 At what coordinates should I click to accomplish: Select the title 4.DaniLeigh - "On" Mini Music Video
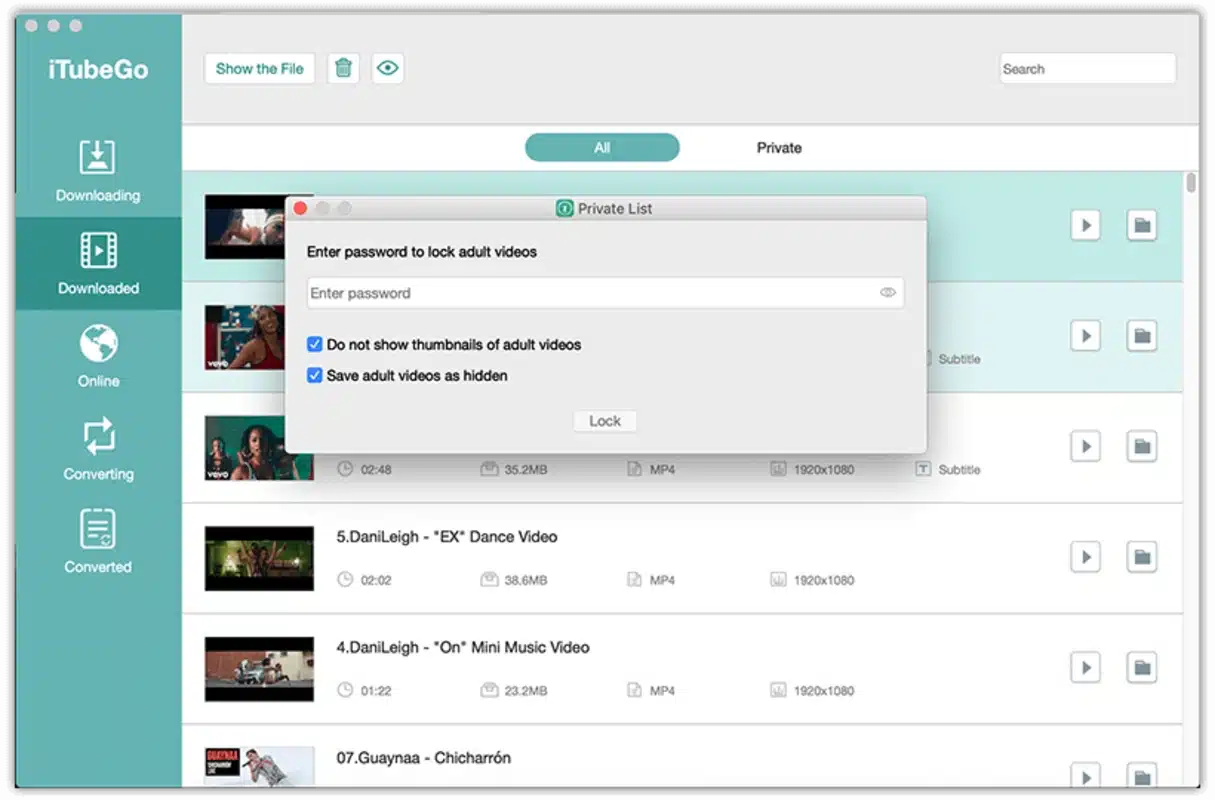point(463,647)
